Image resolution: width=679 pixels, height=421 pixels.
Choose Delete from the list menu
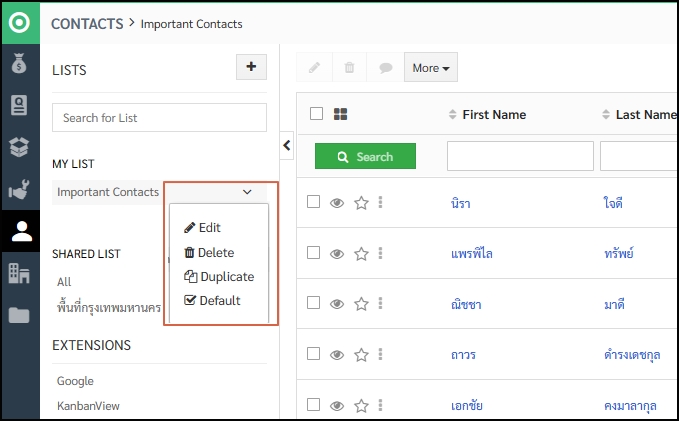pyautogui.click(x=209, y=252)
